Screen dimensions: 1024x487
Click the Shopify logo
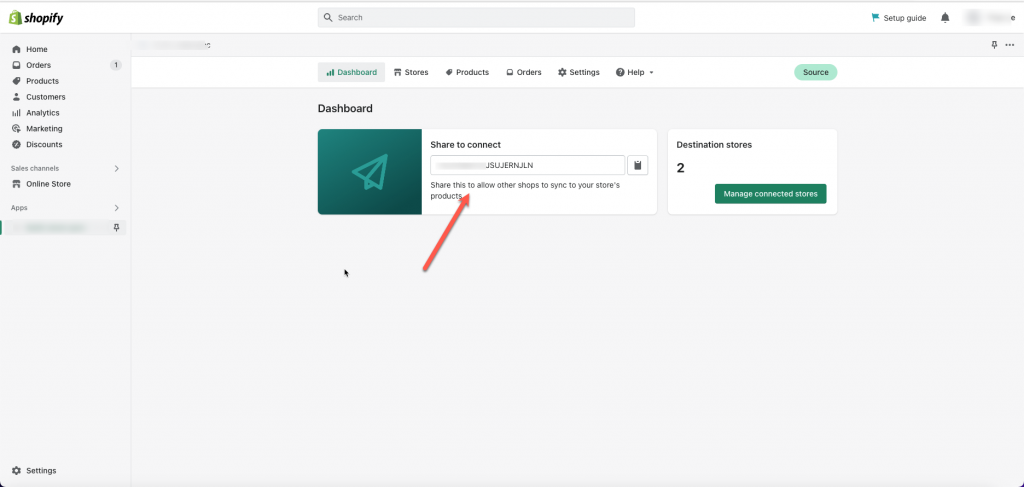(x=36, y=18)
